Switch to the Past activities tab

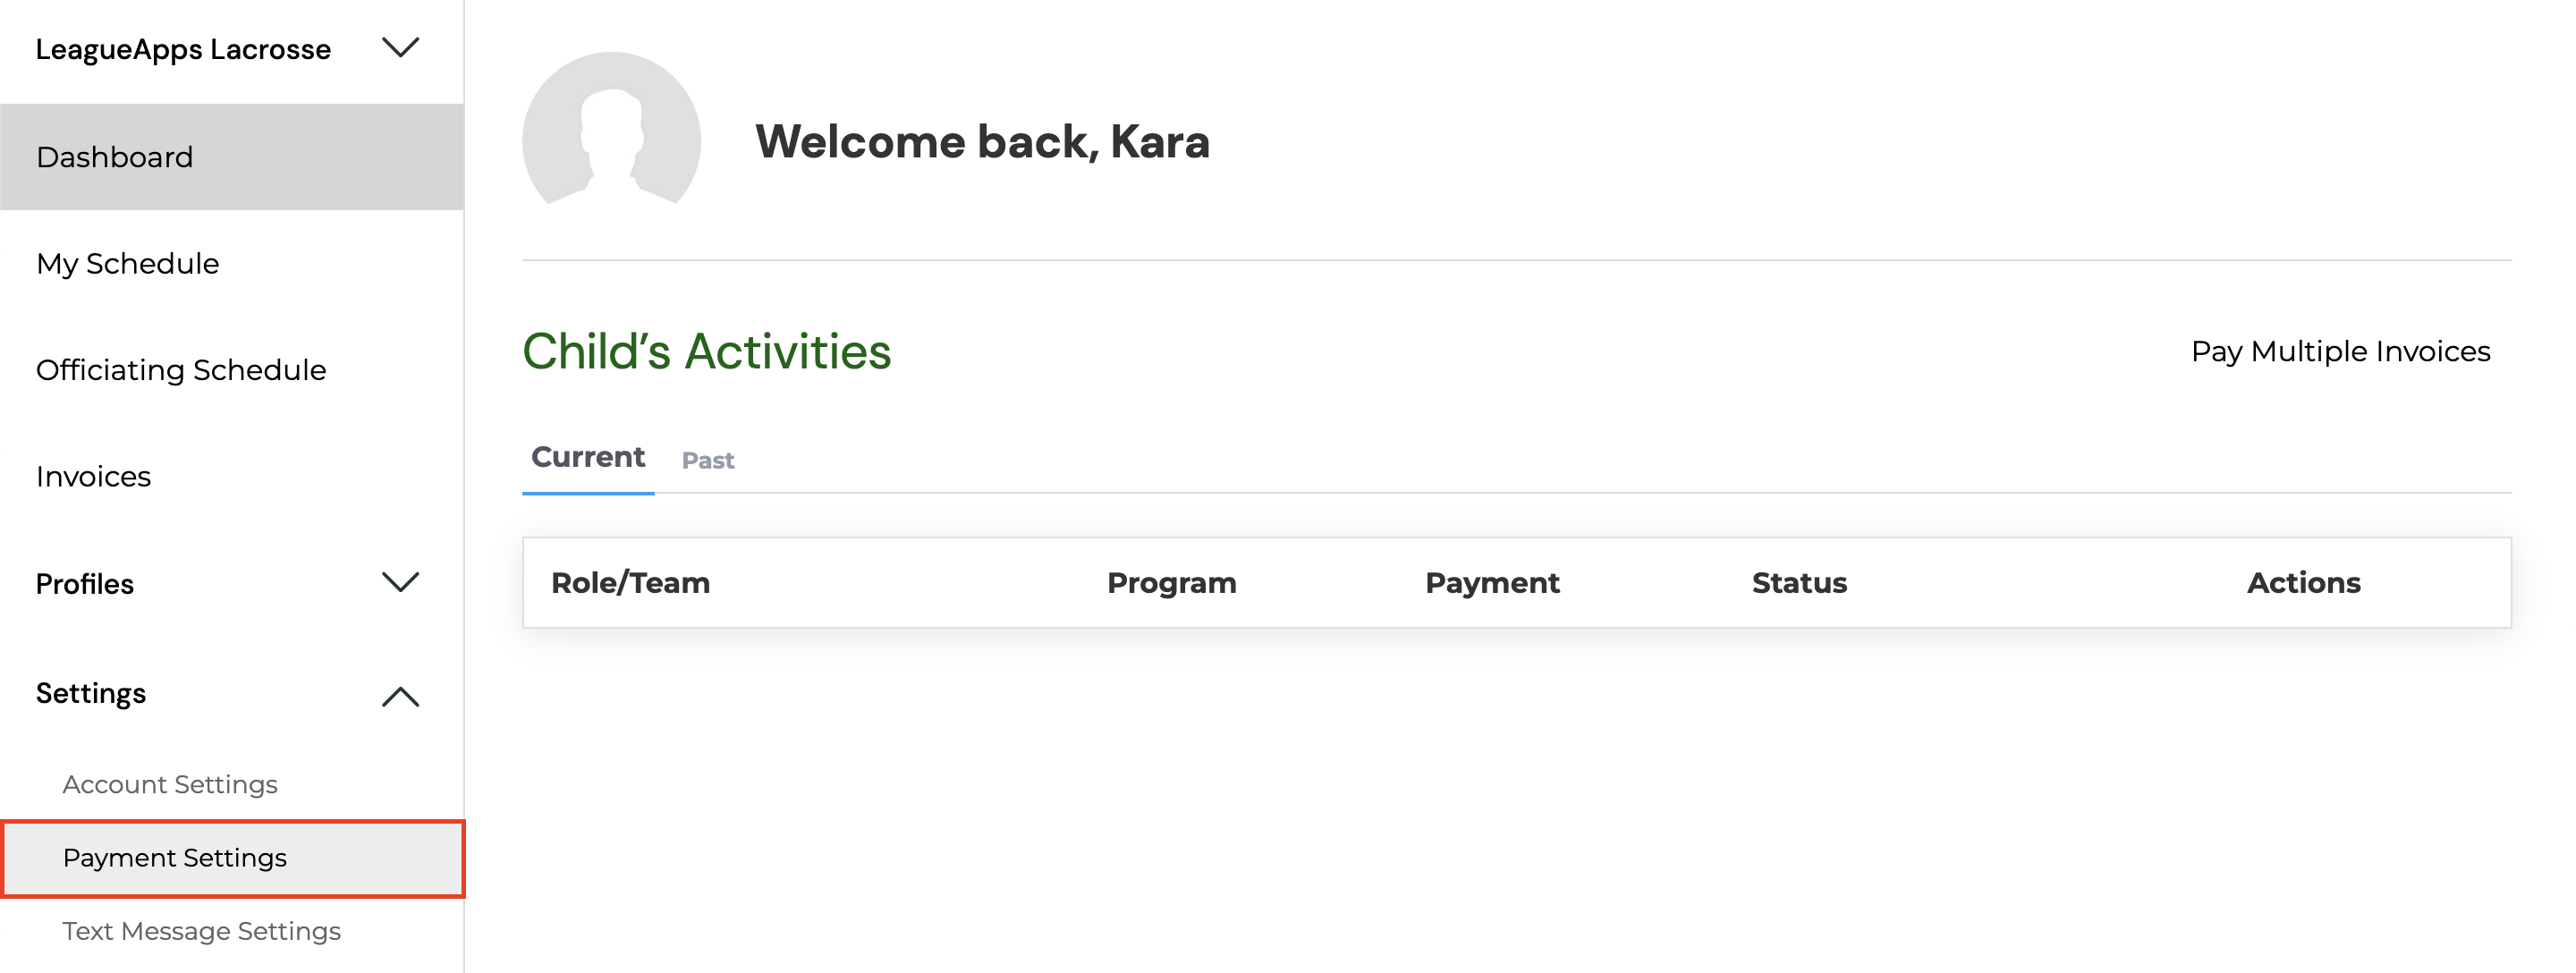pos(707,460)
